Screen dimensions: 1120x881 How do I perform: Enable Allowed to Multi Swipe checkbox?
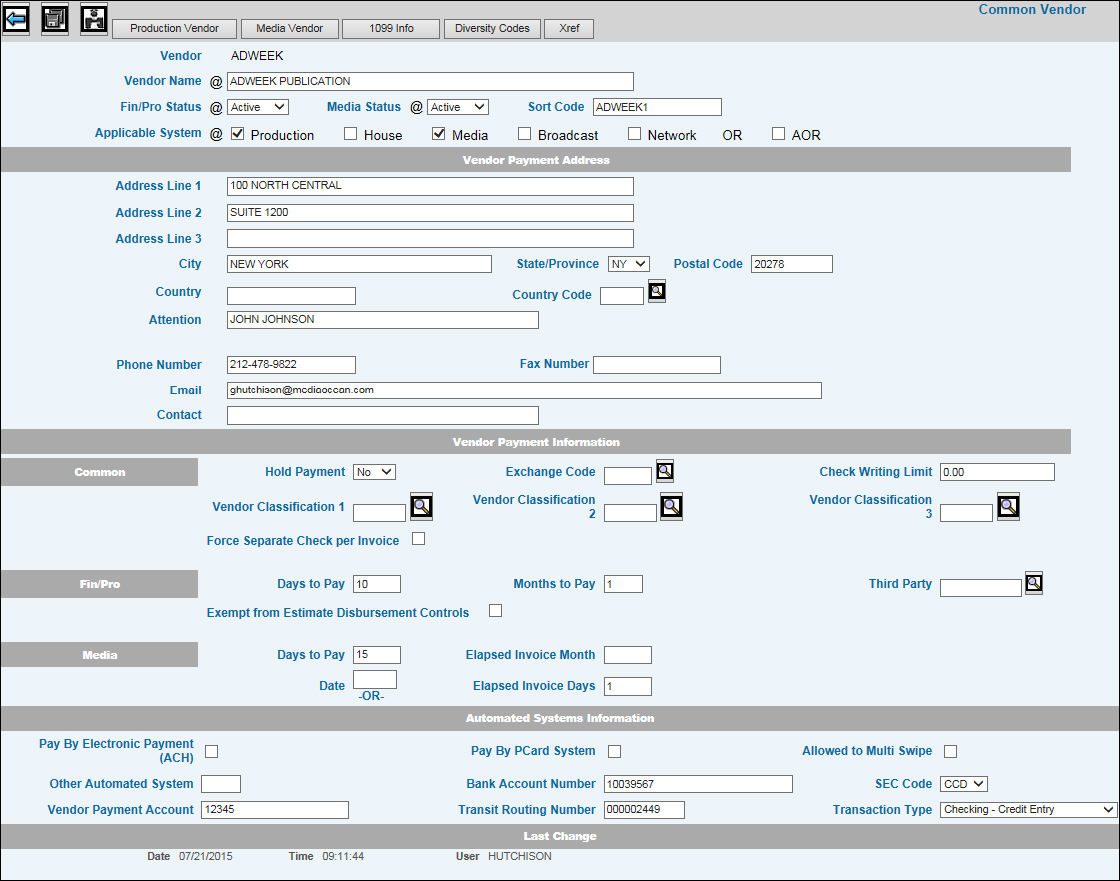pyautogui.click(x=950, y=751)
